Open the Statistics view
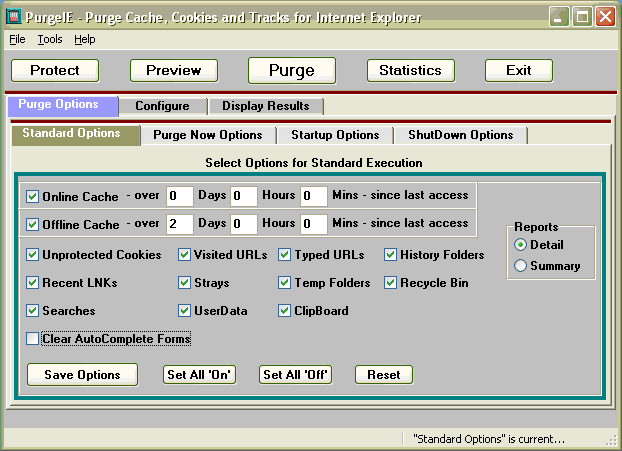 [411, 71]
